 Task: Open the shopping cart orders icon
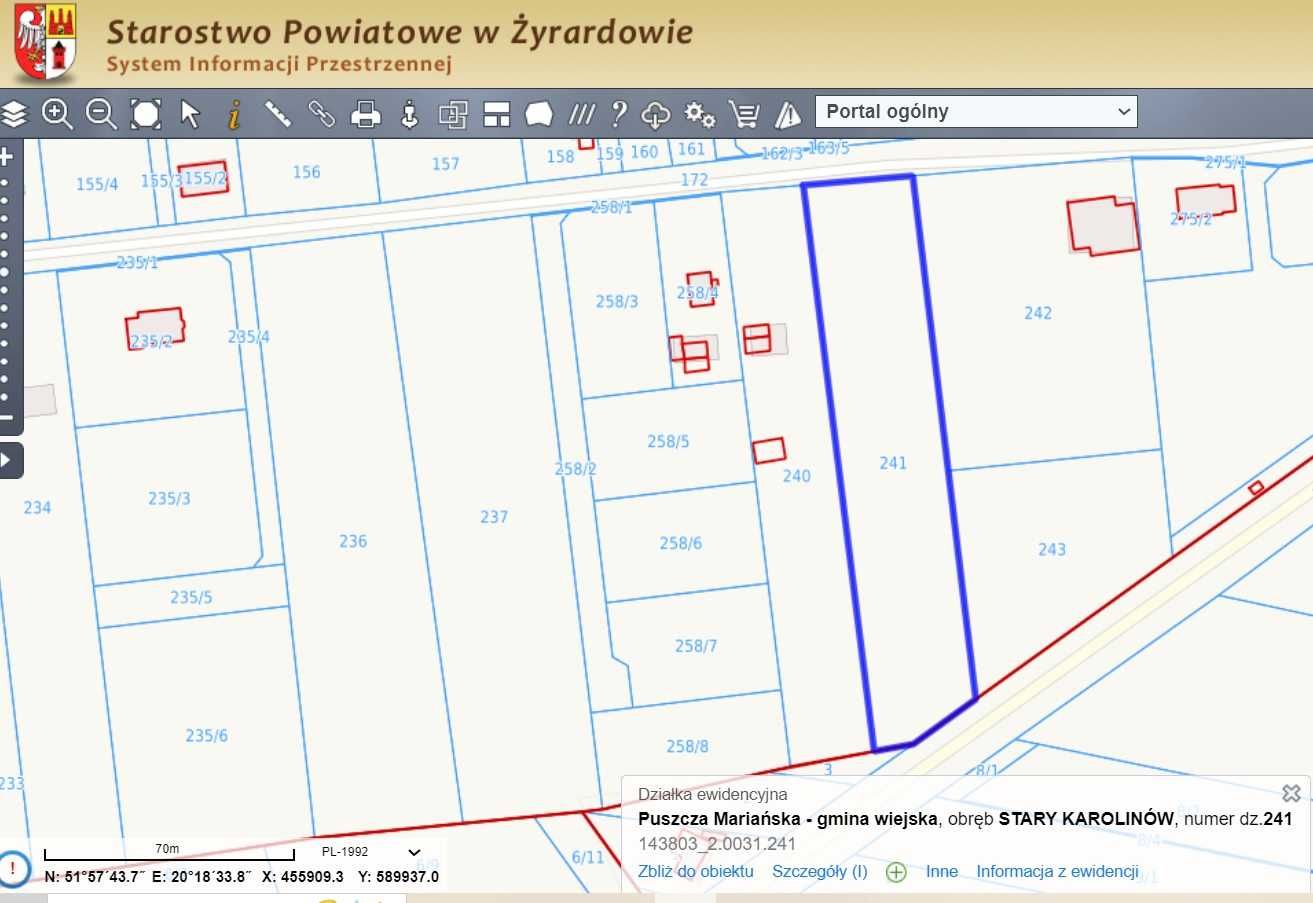point(744,113)
